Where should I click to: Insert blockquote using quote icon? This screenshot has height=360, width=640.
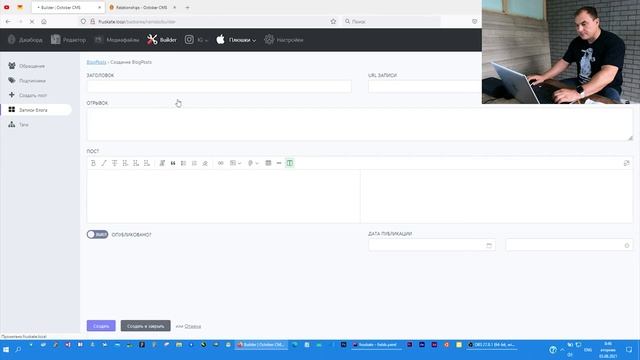pos(173,163)
